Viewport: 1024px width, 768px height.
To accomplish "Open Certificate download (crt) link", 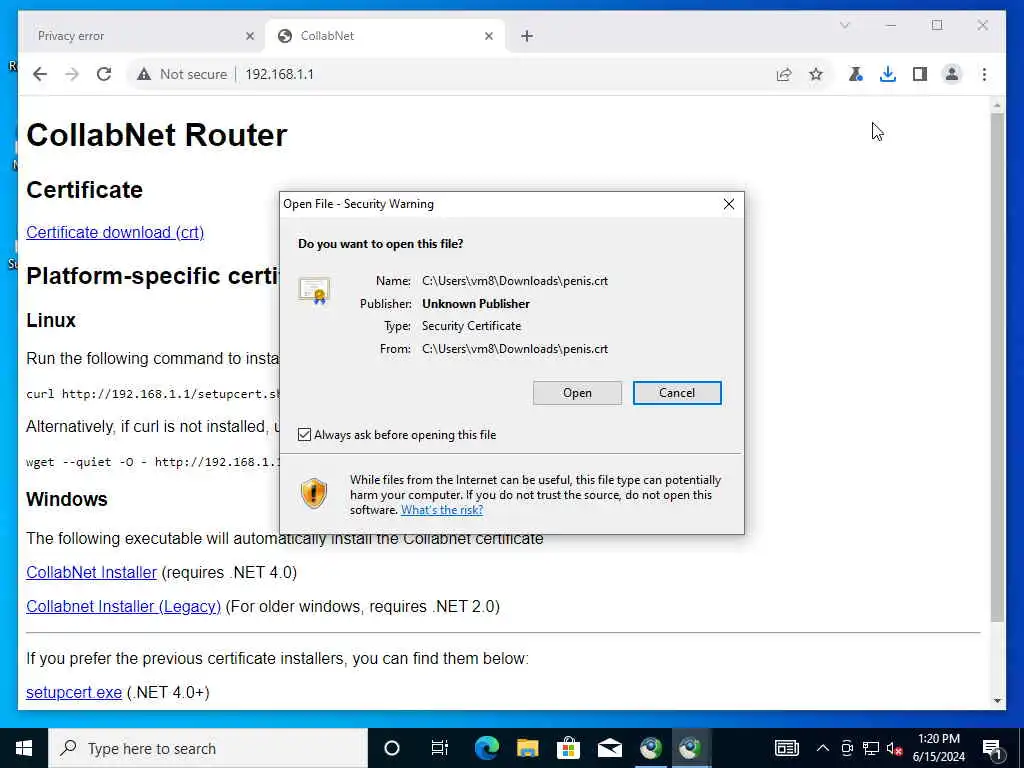I will (115, 232).
